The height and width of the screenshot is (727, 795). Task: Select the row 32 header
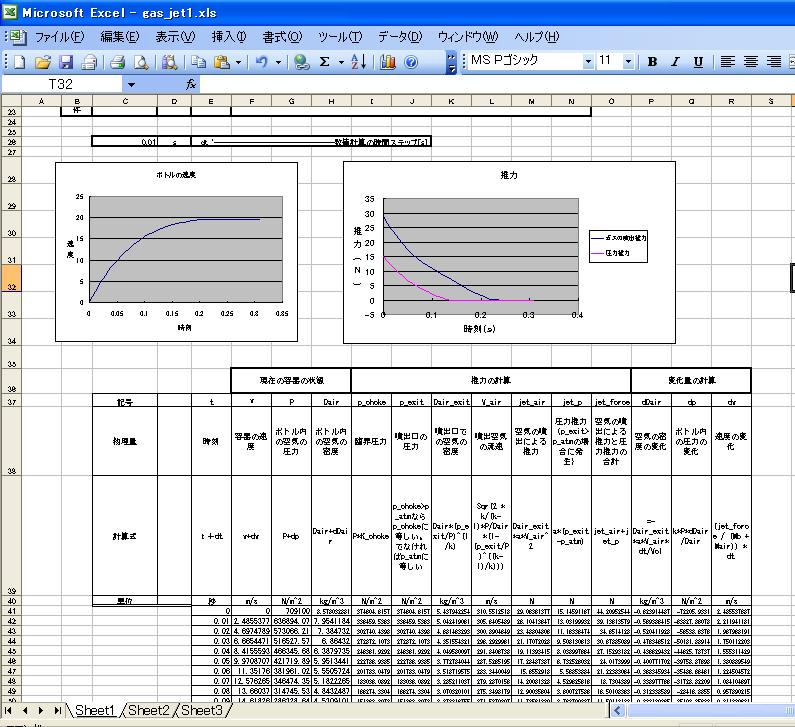(x=11, y=279)
